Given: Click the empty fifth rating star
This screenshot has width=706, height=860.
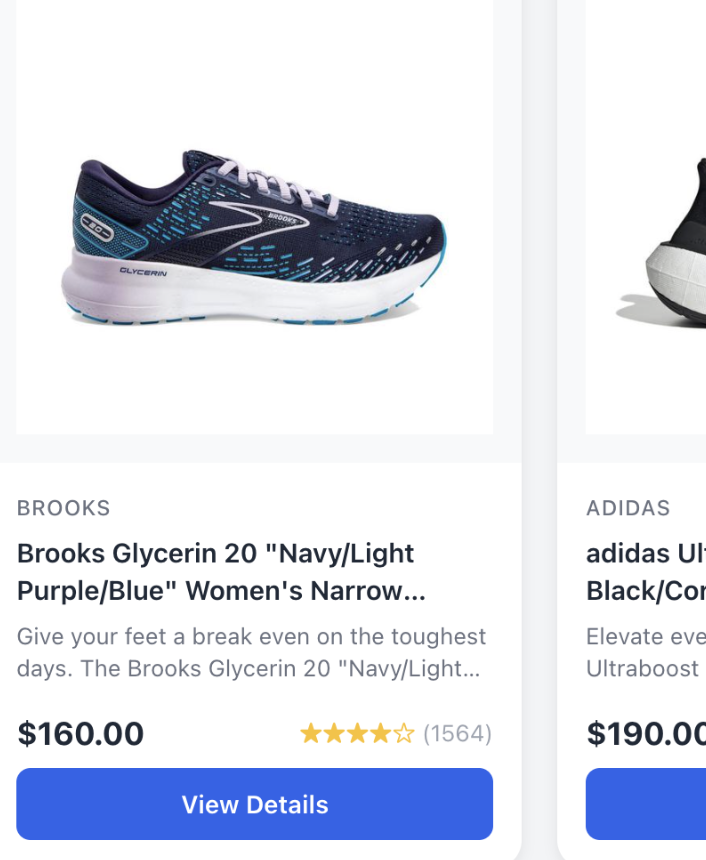Looking at the screenshot, I should click(403, 733).
